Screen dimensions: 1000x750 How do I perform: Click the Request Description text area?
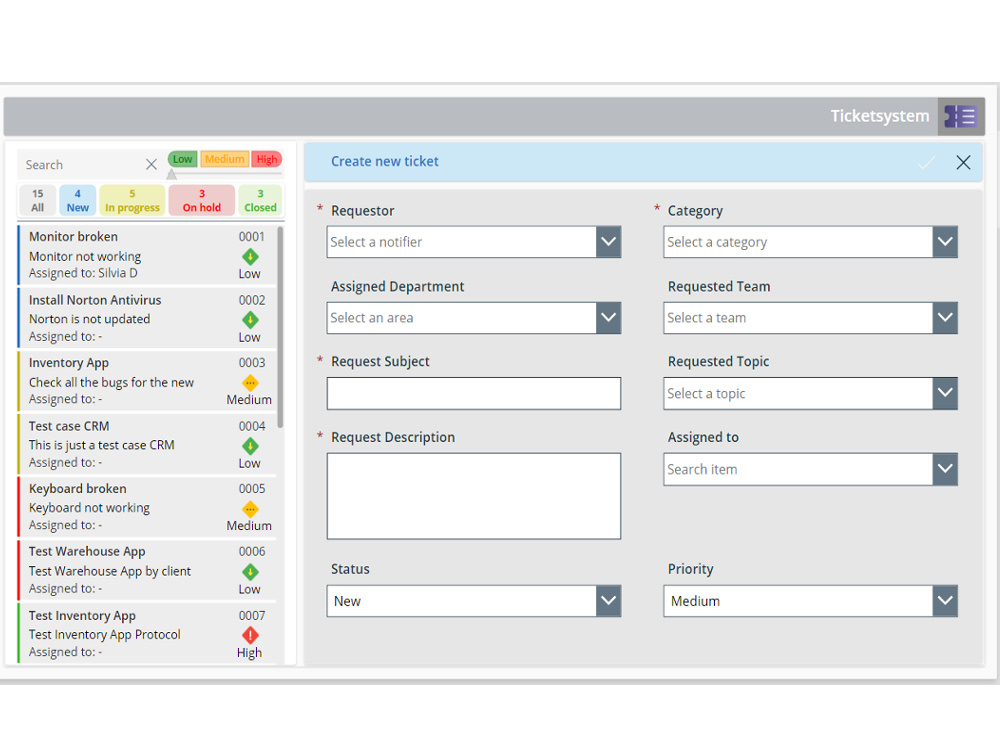[474, 496]
